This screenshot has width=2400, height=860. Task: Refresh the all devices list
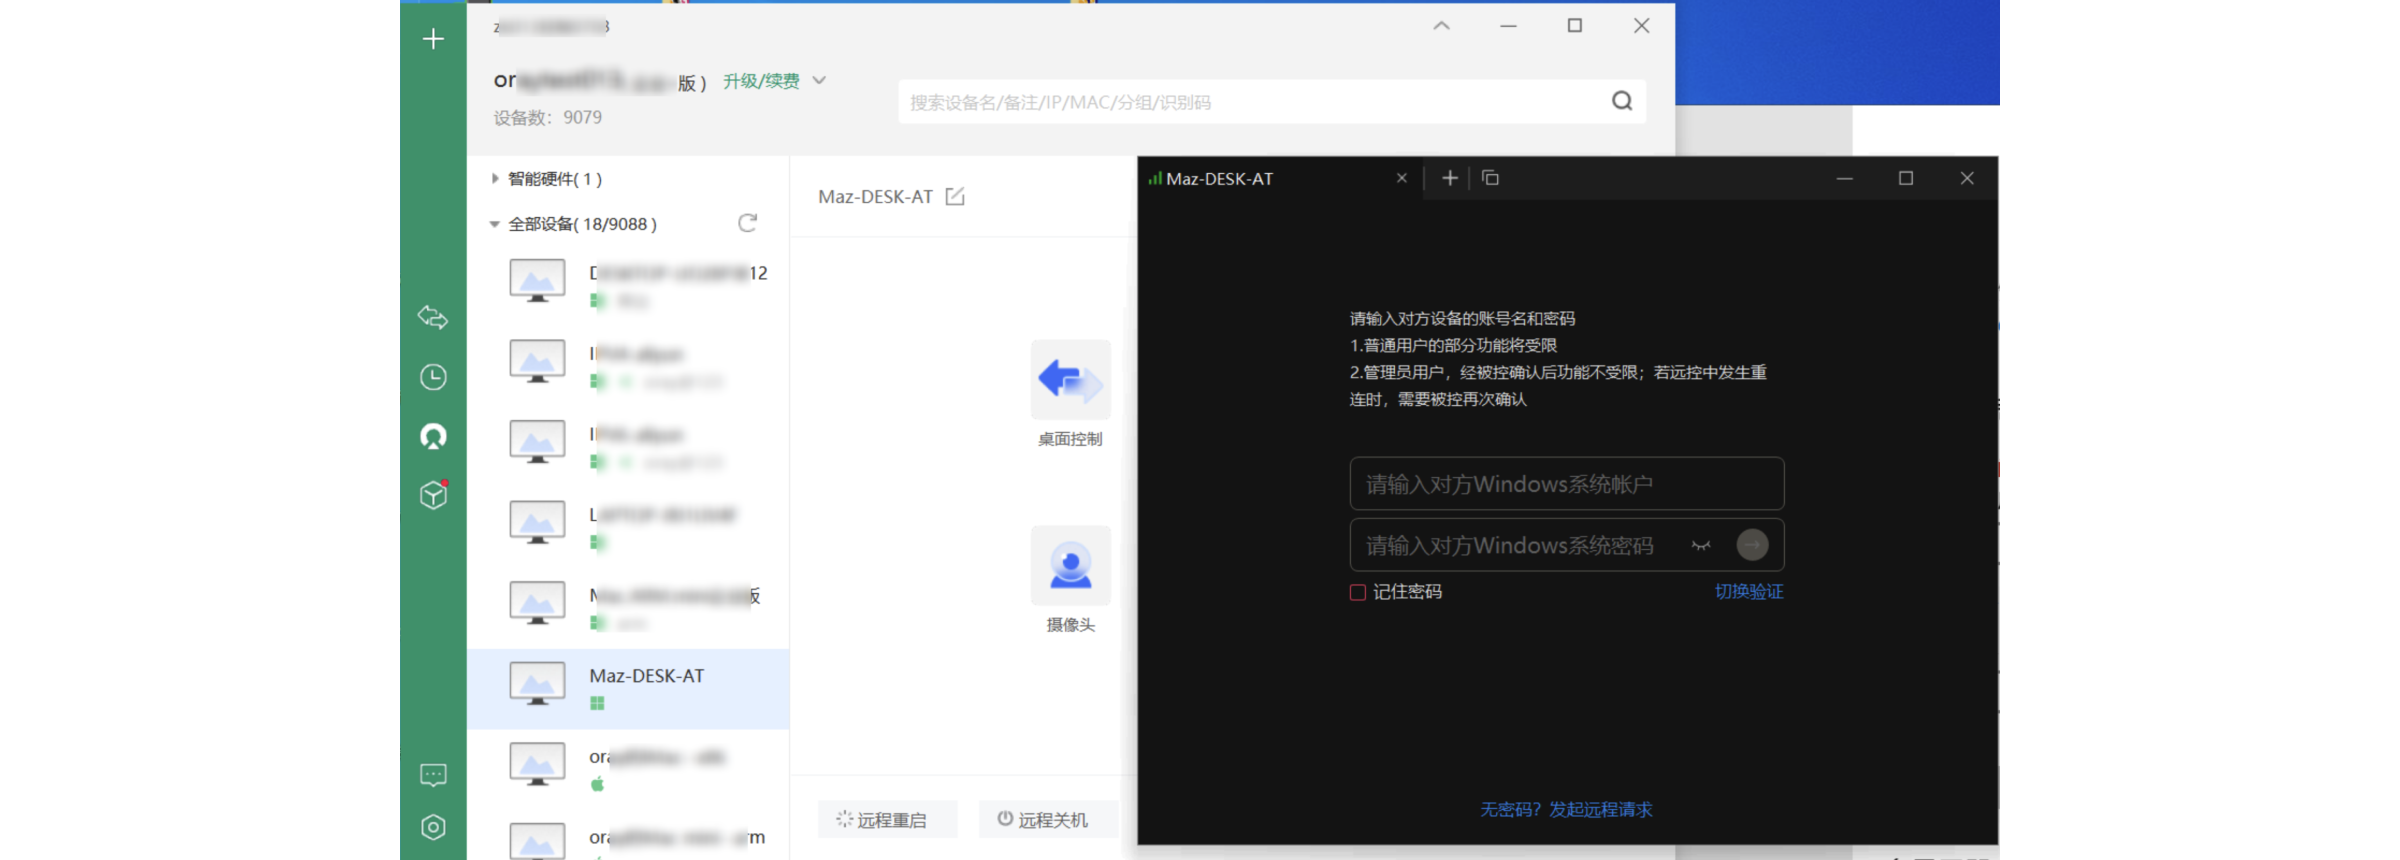(x=747, y=223)
